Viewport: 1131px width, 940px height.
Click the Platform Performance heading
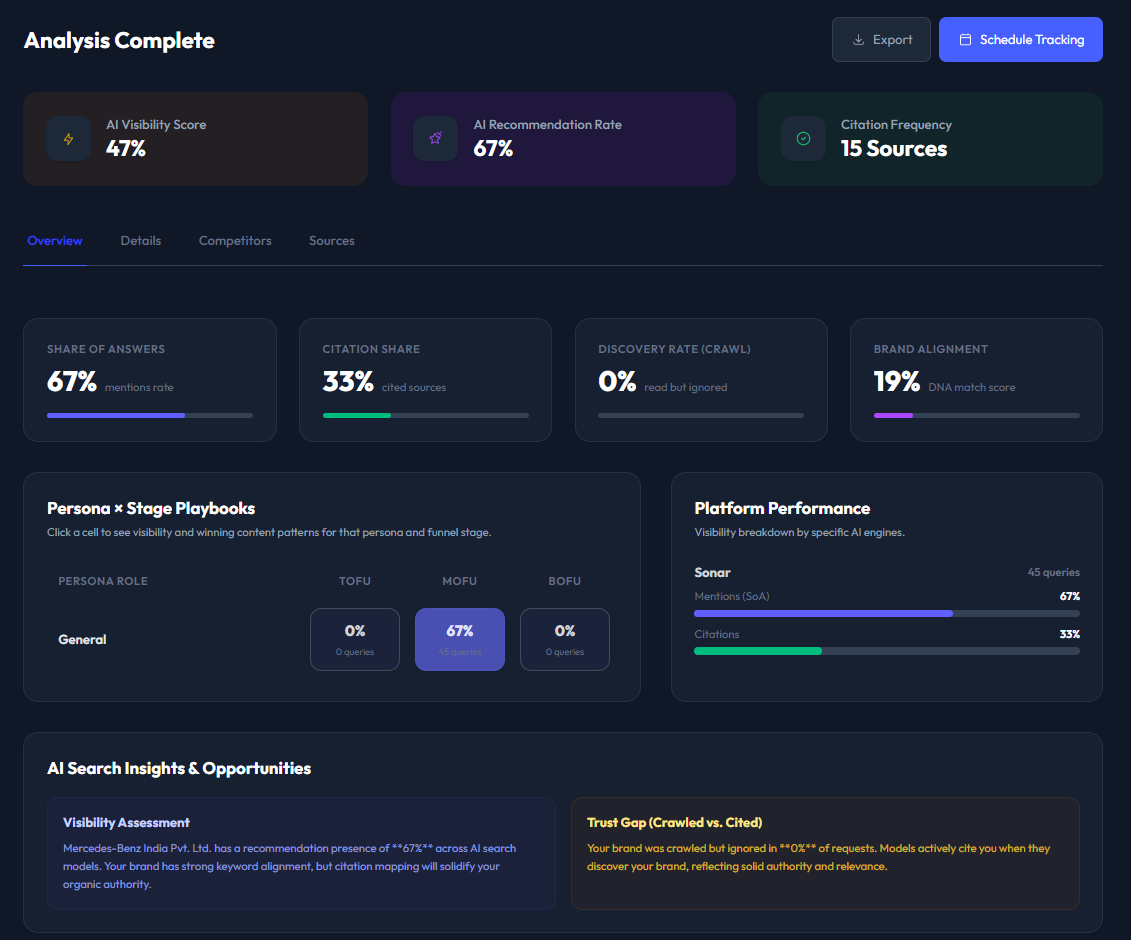783,509
